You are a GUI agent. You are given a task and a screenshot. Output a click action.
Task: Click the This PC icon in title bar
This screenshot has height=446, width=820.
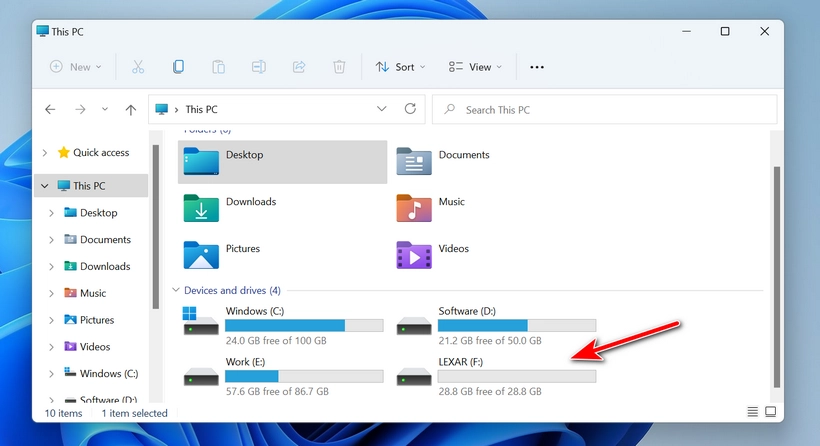42,31
